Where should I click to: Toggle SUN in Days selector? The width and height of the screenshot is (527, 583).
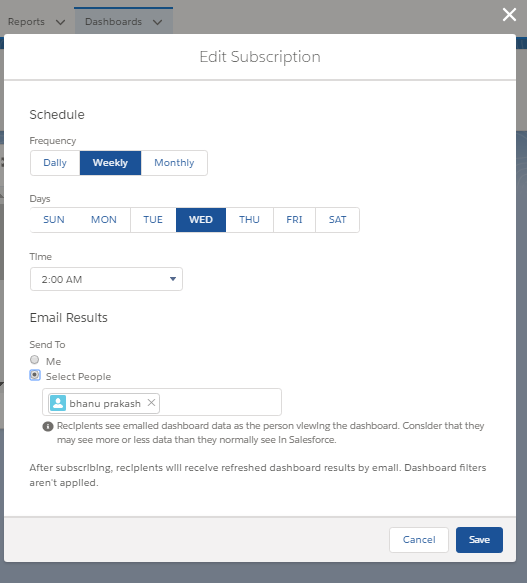[54, 220]
